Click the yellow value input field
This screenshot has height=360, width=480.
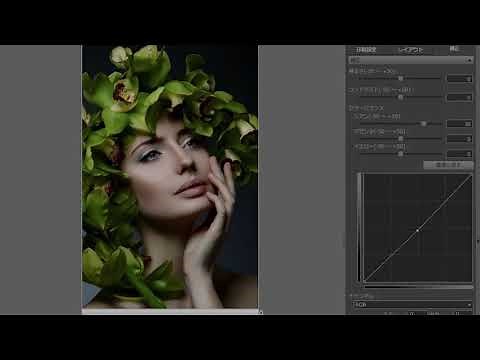[x=459, y=154]
